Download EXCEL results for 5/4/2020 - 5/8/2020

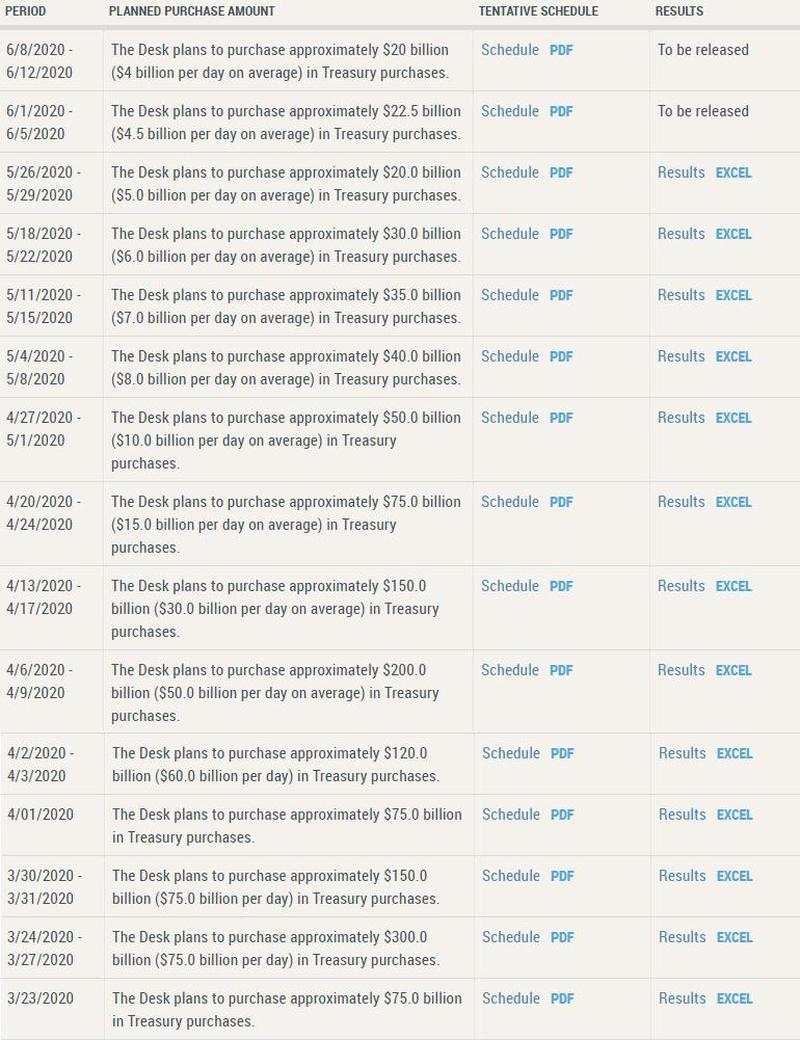[733, 357]
